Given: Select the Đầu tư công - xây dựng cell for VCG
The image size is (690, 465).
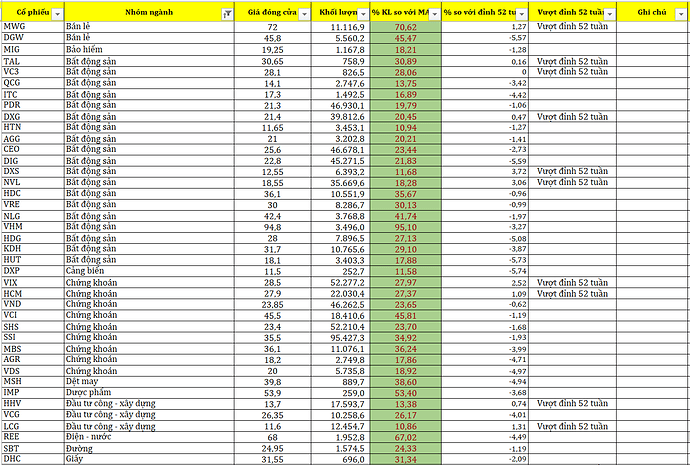Looking at the screenshot, I should [x=149, y=415].
